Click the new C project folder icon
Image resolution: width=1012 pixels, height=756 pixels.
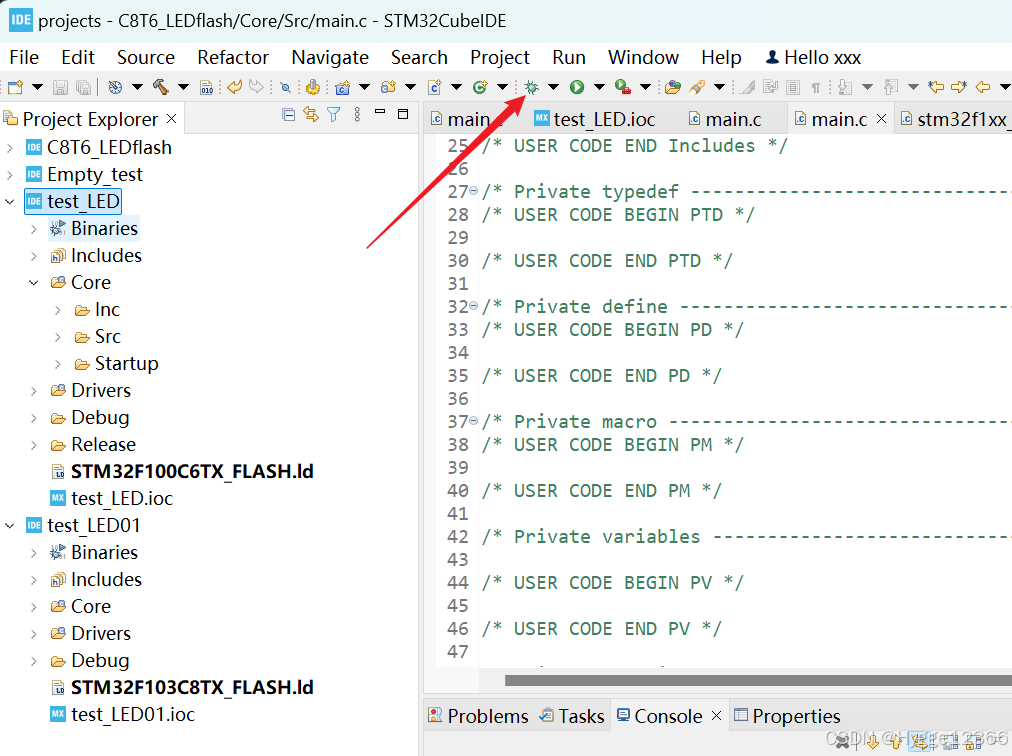(342, 87)
